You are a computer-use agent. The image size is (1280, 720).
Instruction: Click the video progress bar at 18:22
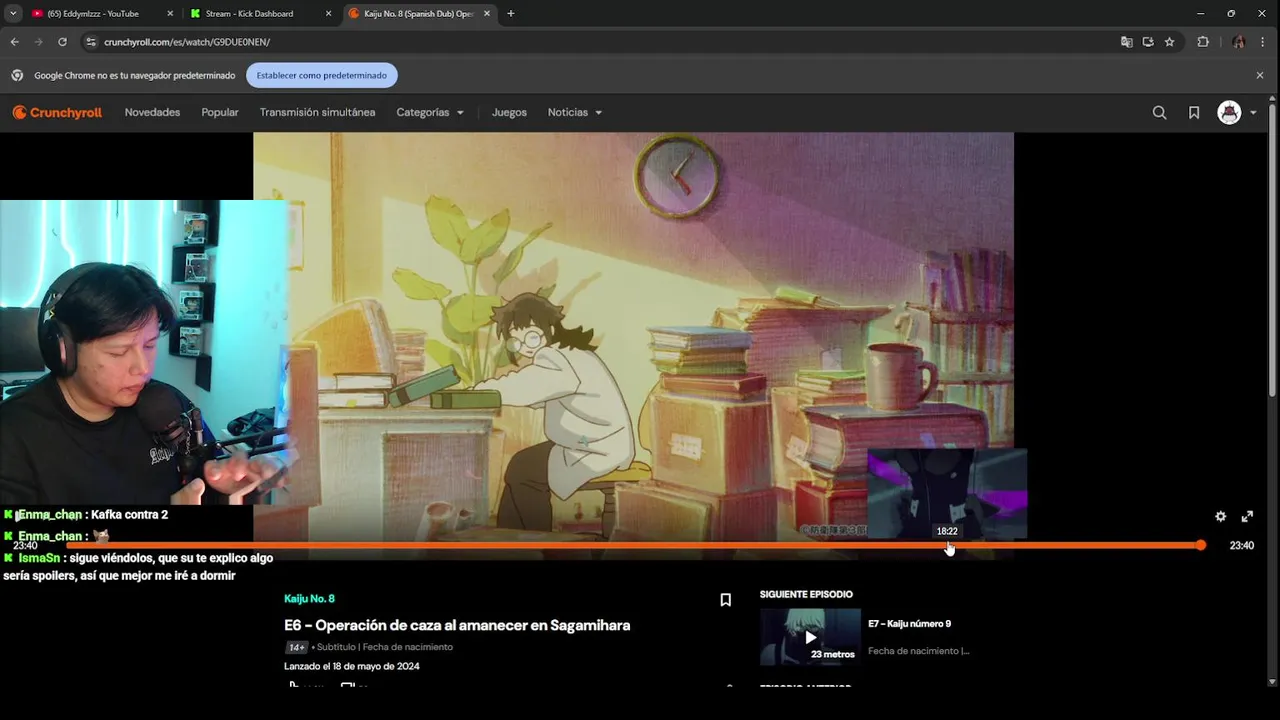coord(947,545)
